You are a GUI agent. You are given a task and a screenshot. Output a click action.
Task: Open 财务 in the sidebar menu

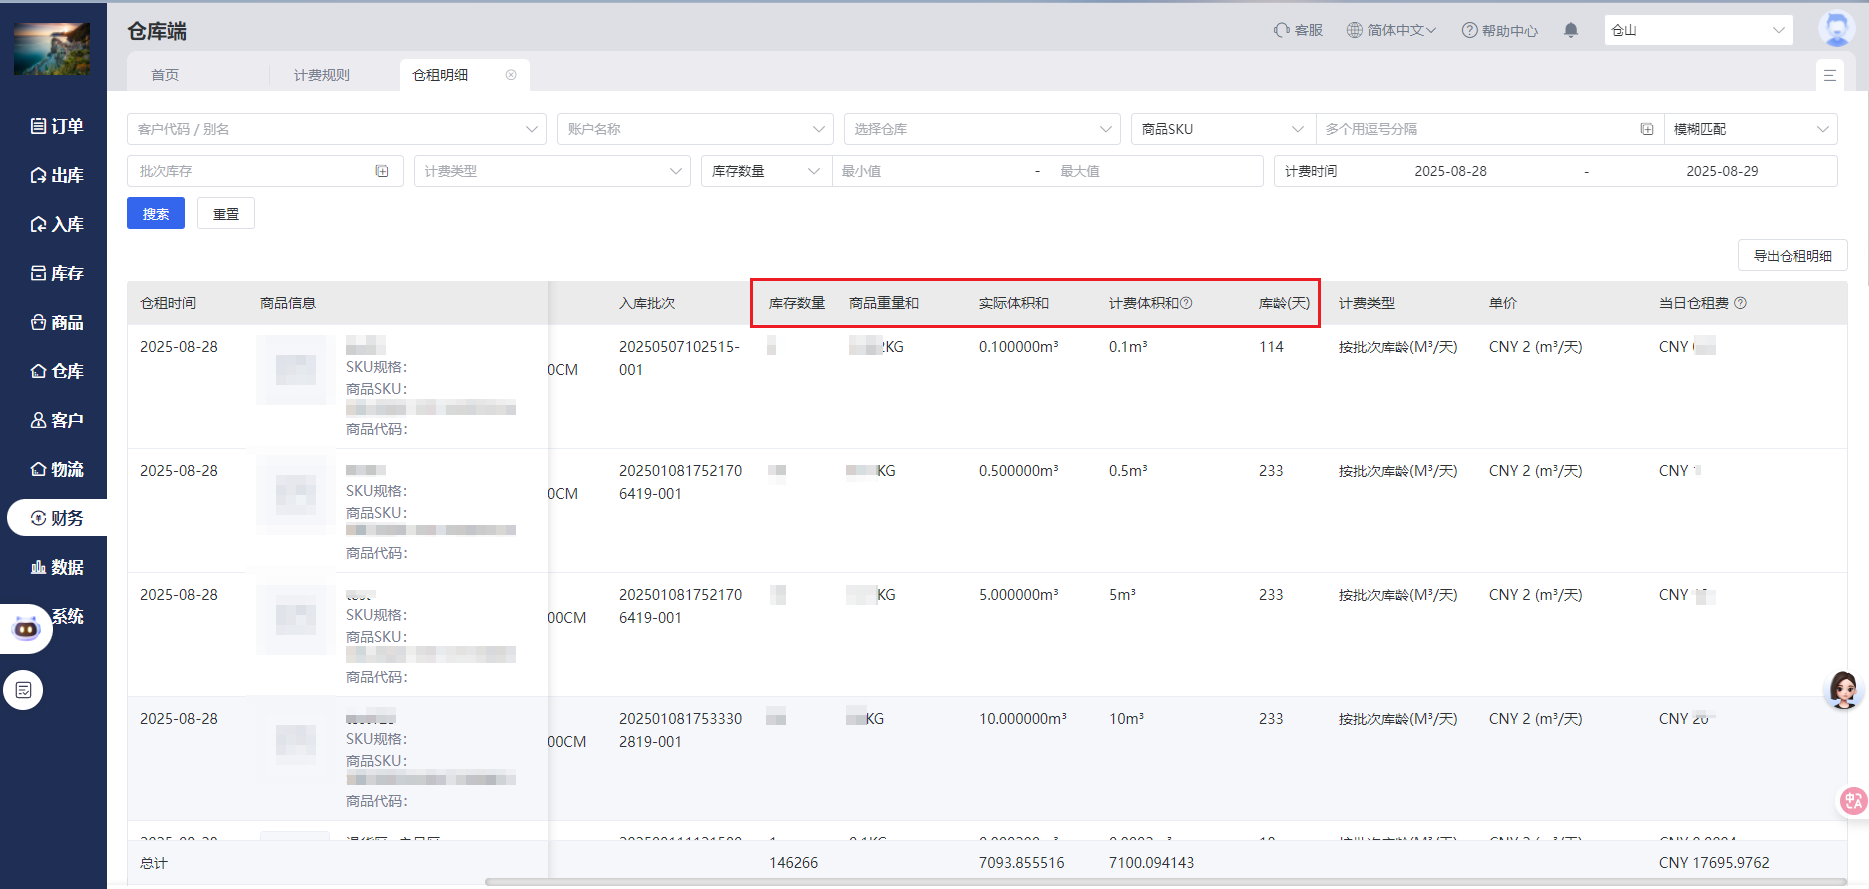pos(57,518)
